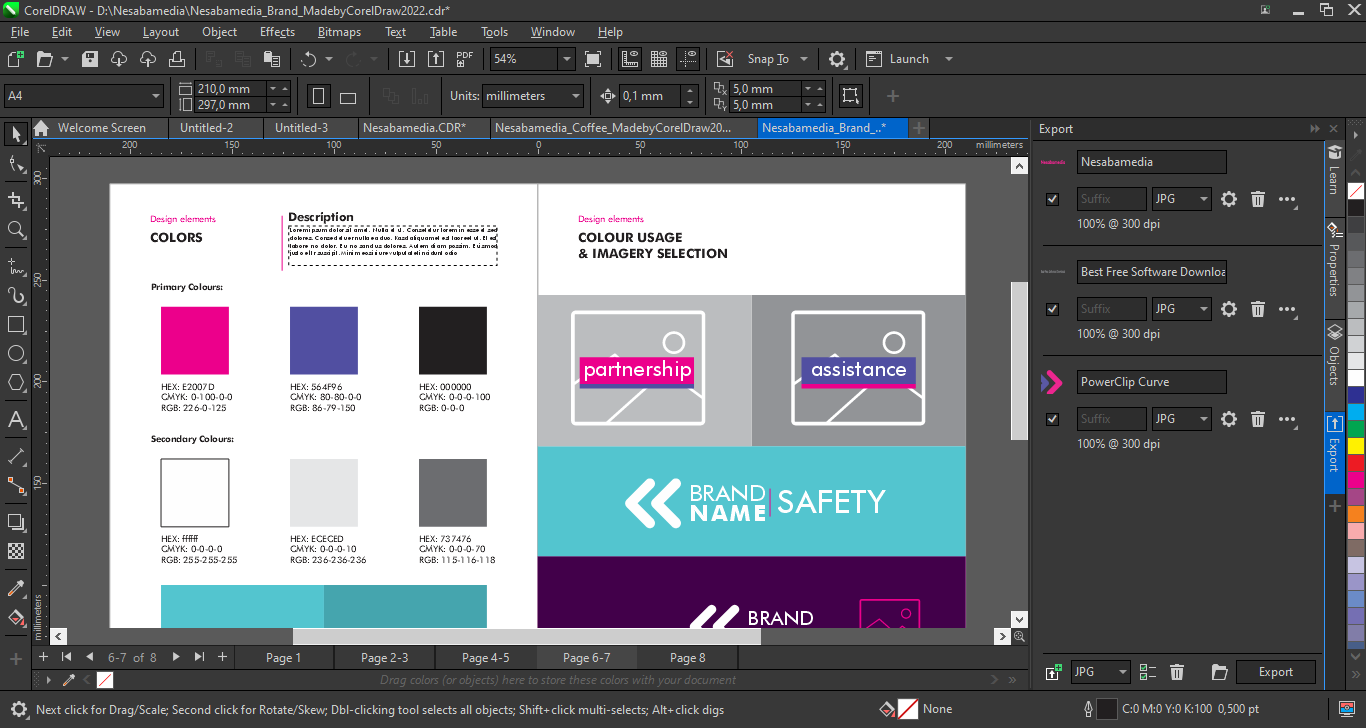Click the Publish to PDF icon
Image resolution: width=1366 pixels, height=728 pixels.
point(465,59)
